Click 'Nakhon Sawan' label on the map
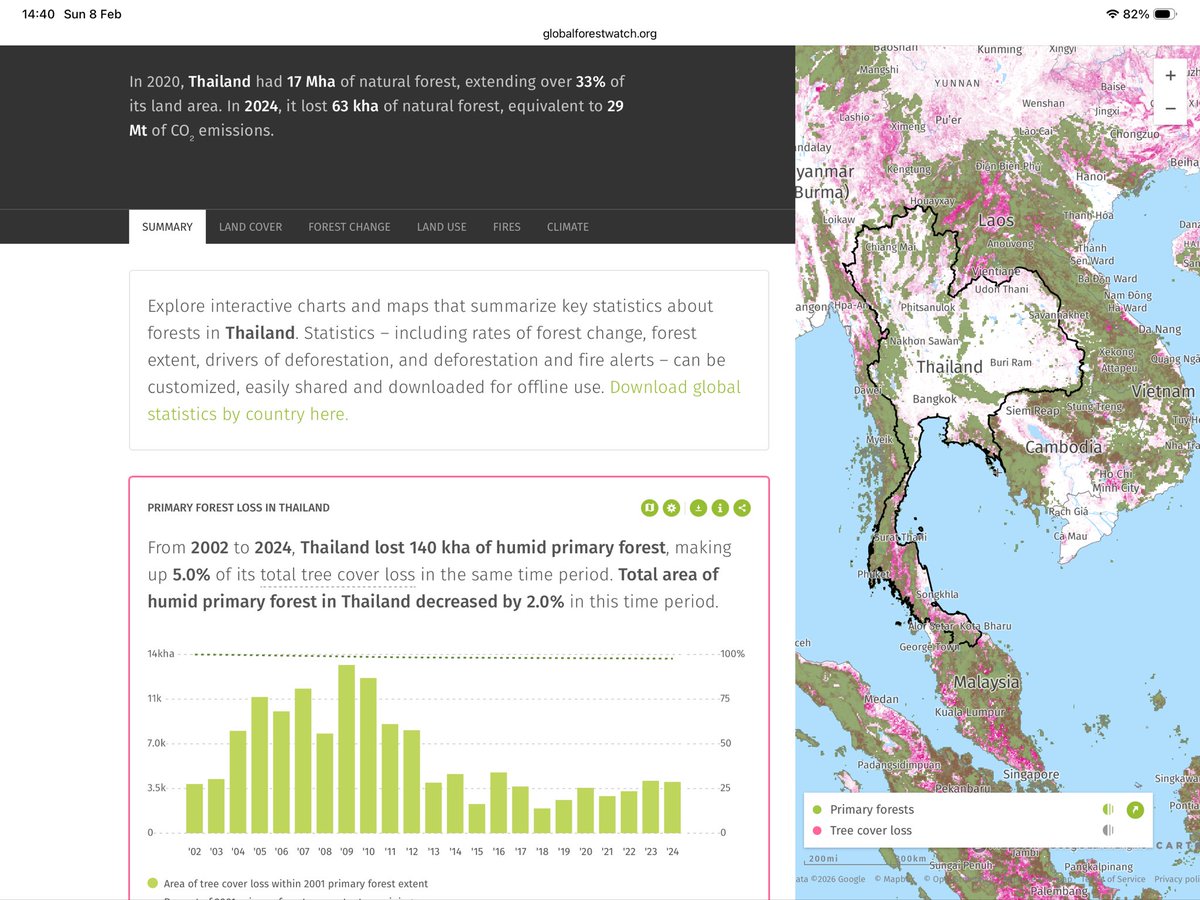 tap(922, 341)
